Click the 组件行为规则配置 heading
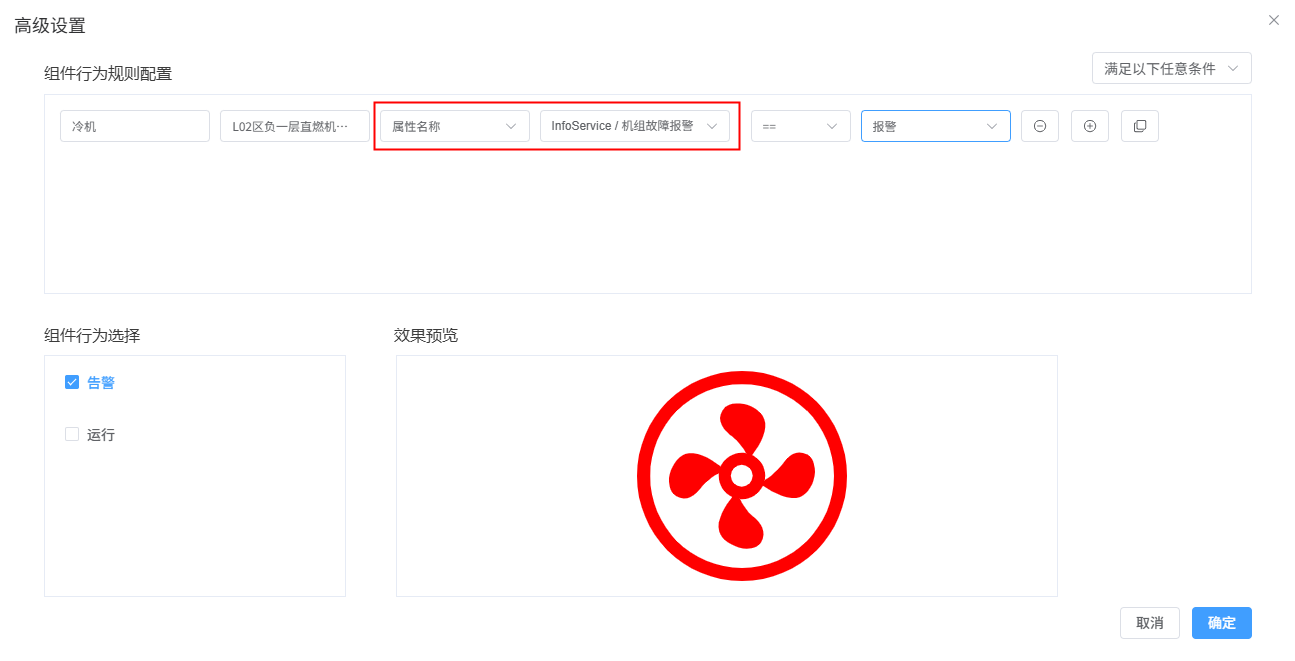Viewport: 1295px width, 661px height. pyautogui.click(x=108, y=73)
